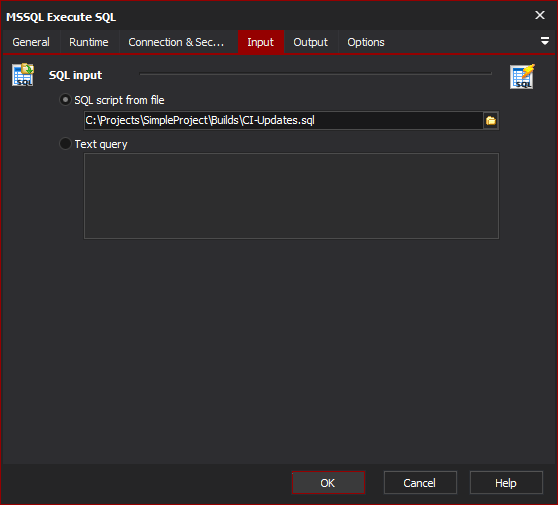Open the General tab
The width and height of the screenshot is (558, 505).
click(31, 42)
